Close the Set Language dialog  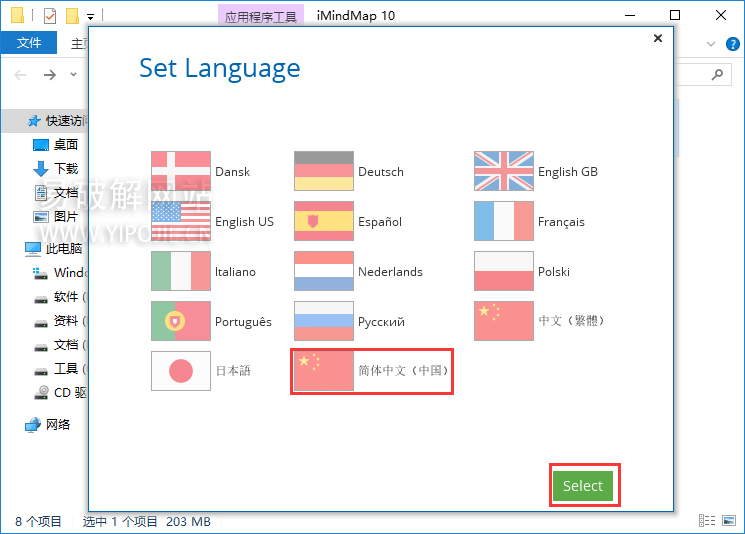coord(657,38)
